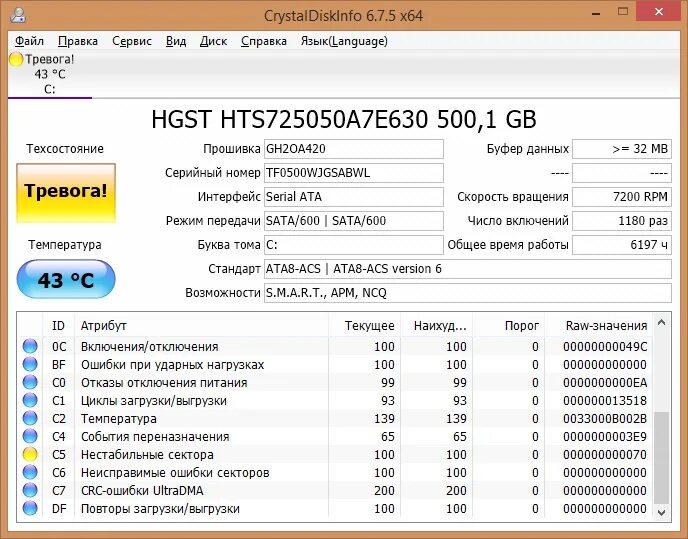The height and width of the screenshot is (539, 688).
Task: Select the C: disk tab with 43 °C
Action: coord(50,74)
